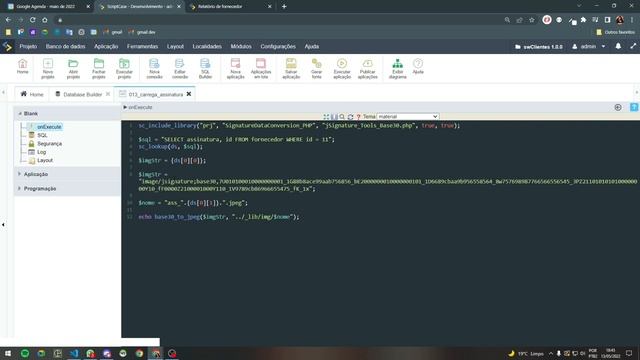Open the Windows Start menu
This screenshot has height=360, width=640.
[x=8, y=353]
